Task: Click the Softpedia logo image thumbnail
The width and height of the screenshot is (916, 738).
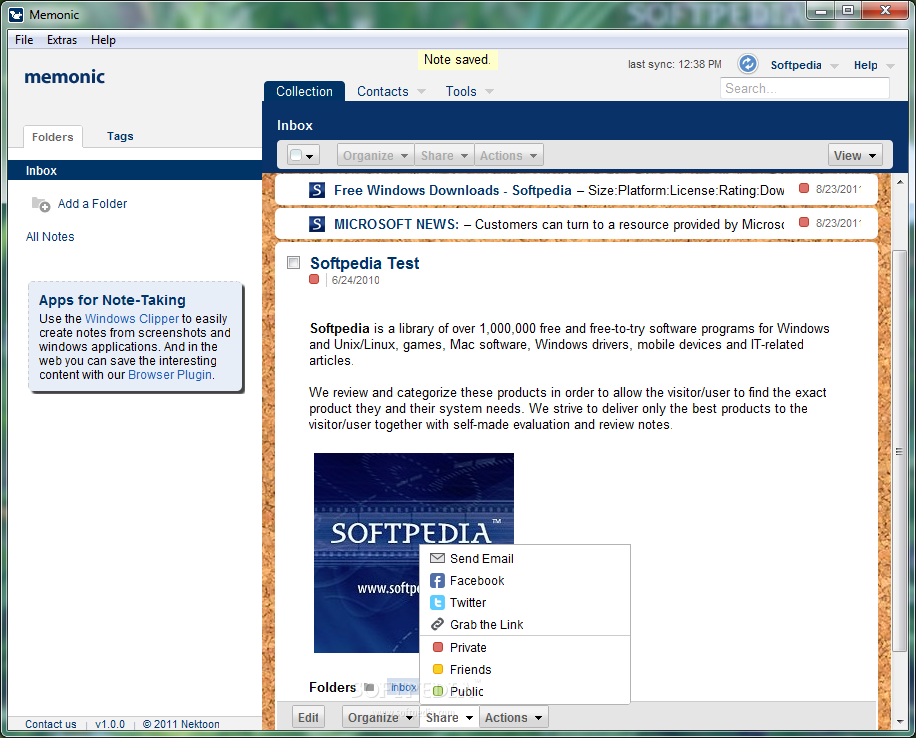Action: [414, 552]
